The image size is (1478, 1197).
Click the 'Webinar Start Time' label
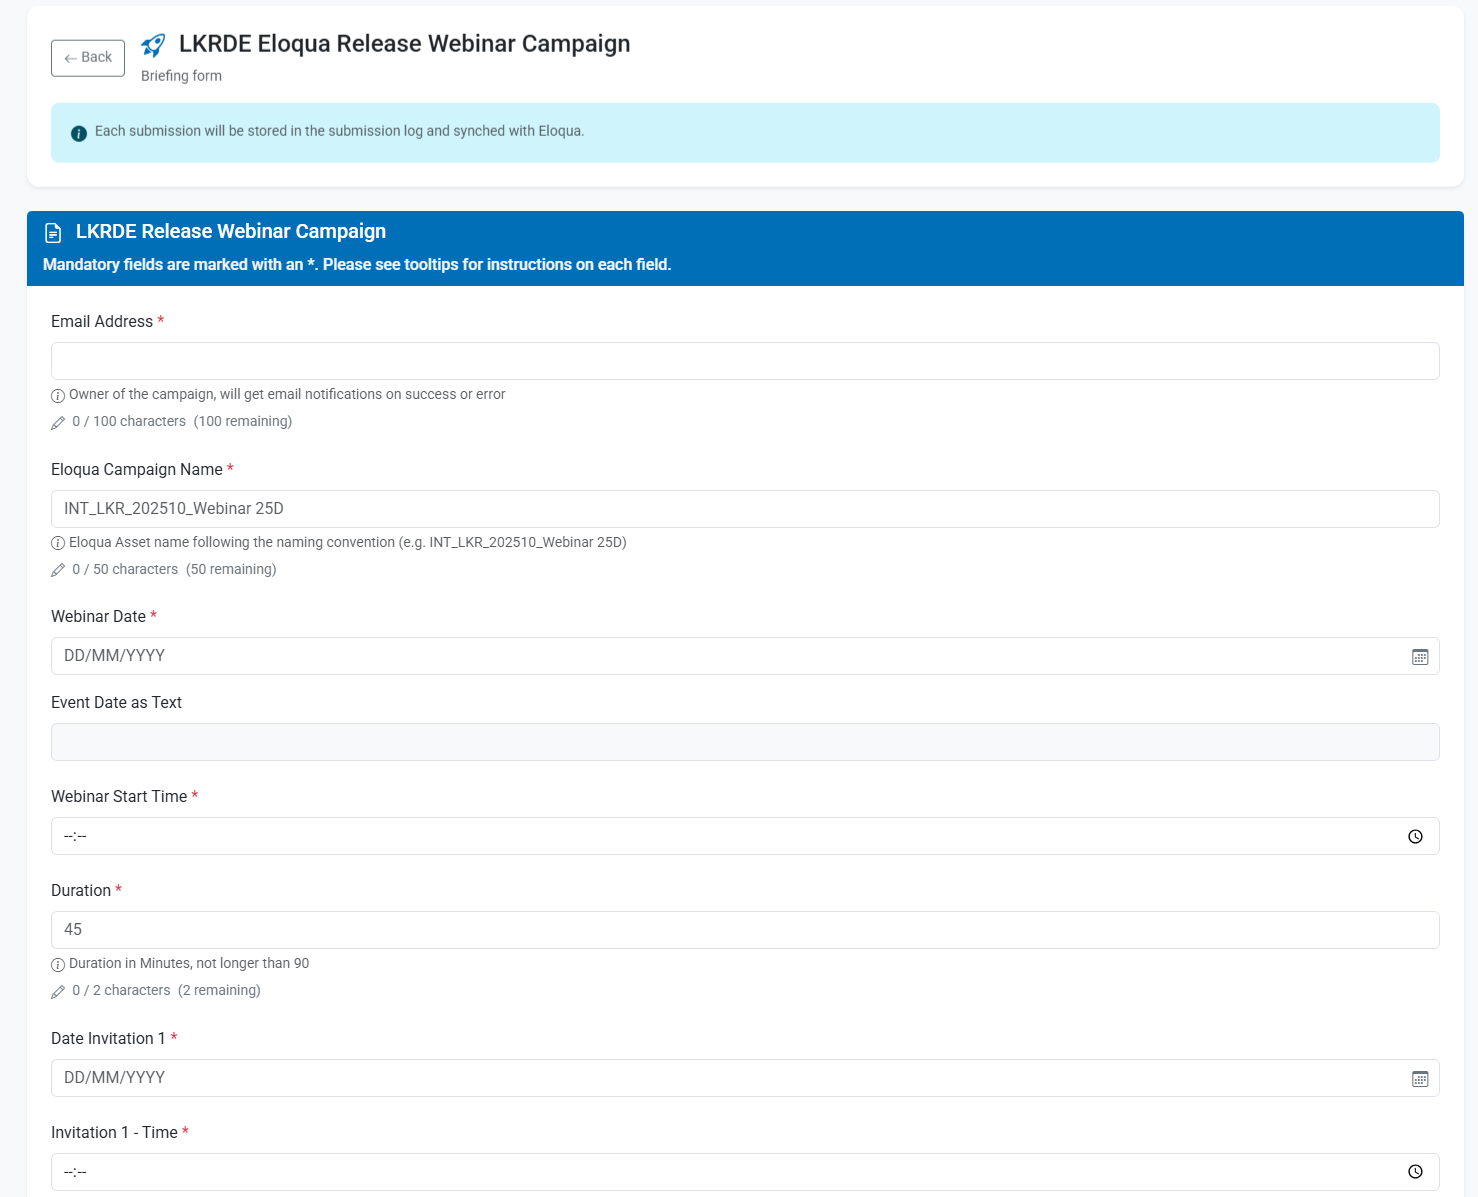[x=119, y=796]
